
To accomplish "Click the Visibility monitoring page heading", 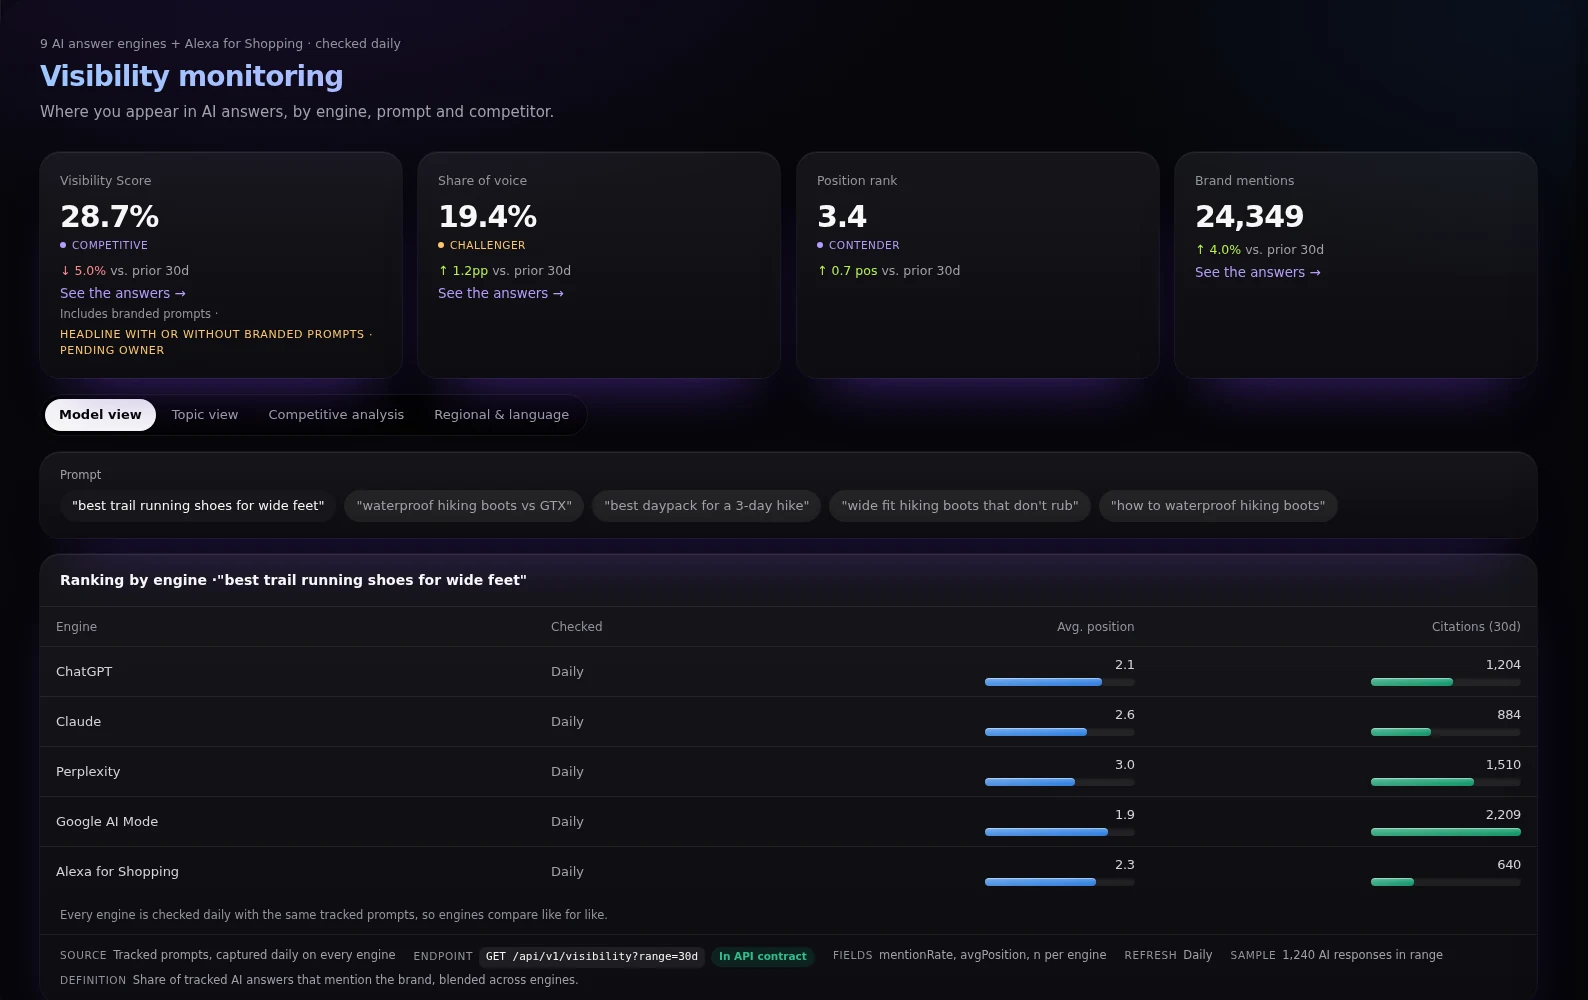I will click(x=192, y=76).
